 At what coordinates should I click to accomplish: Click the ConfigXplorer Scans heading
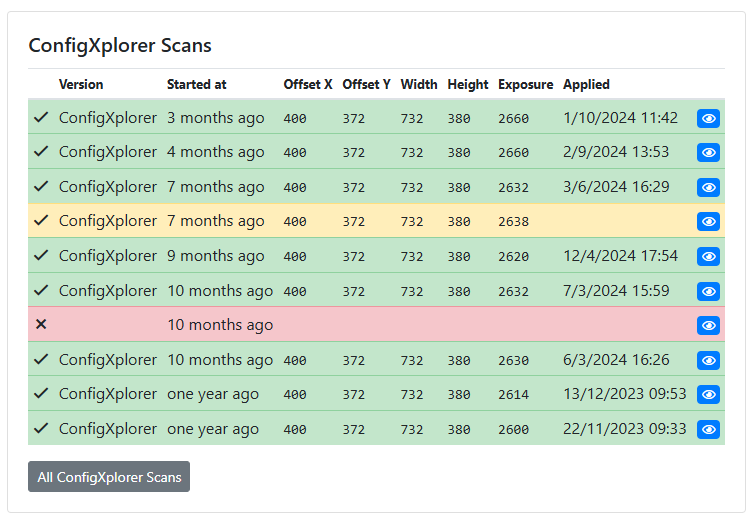pos(120,45)
